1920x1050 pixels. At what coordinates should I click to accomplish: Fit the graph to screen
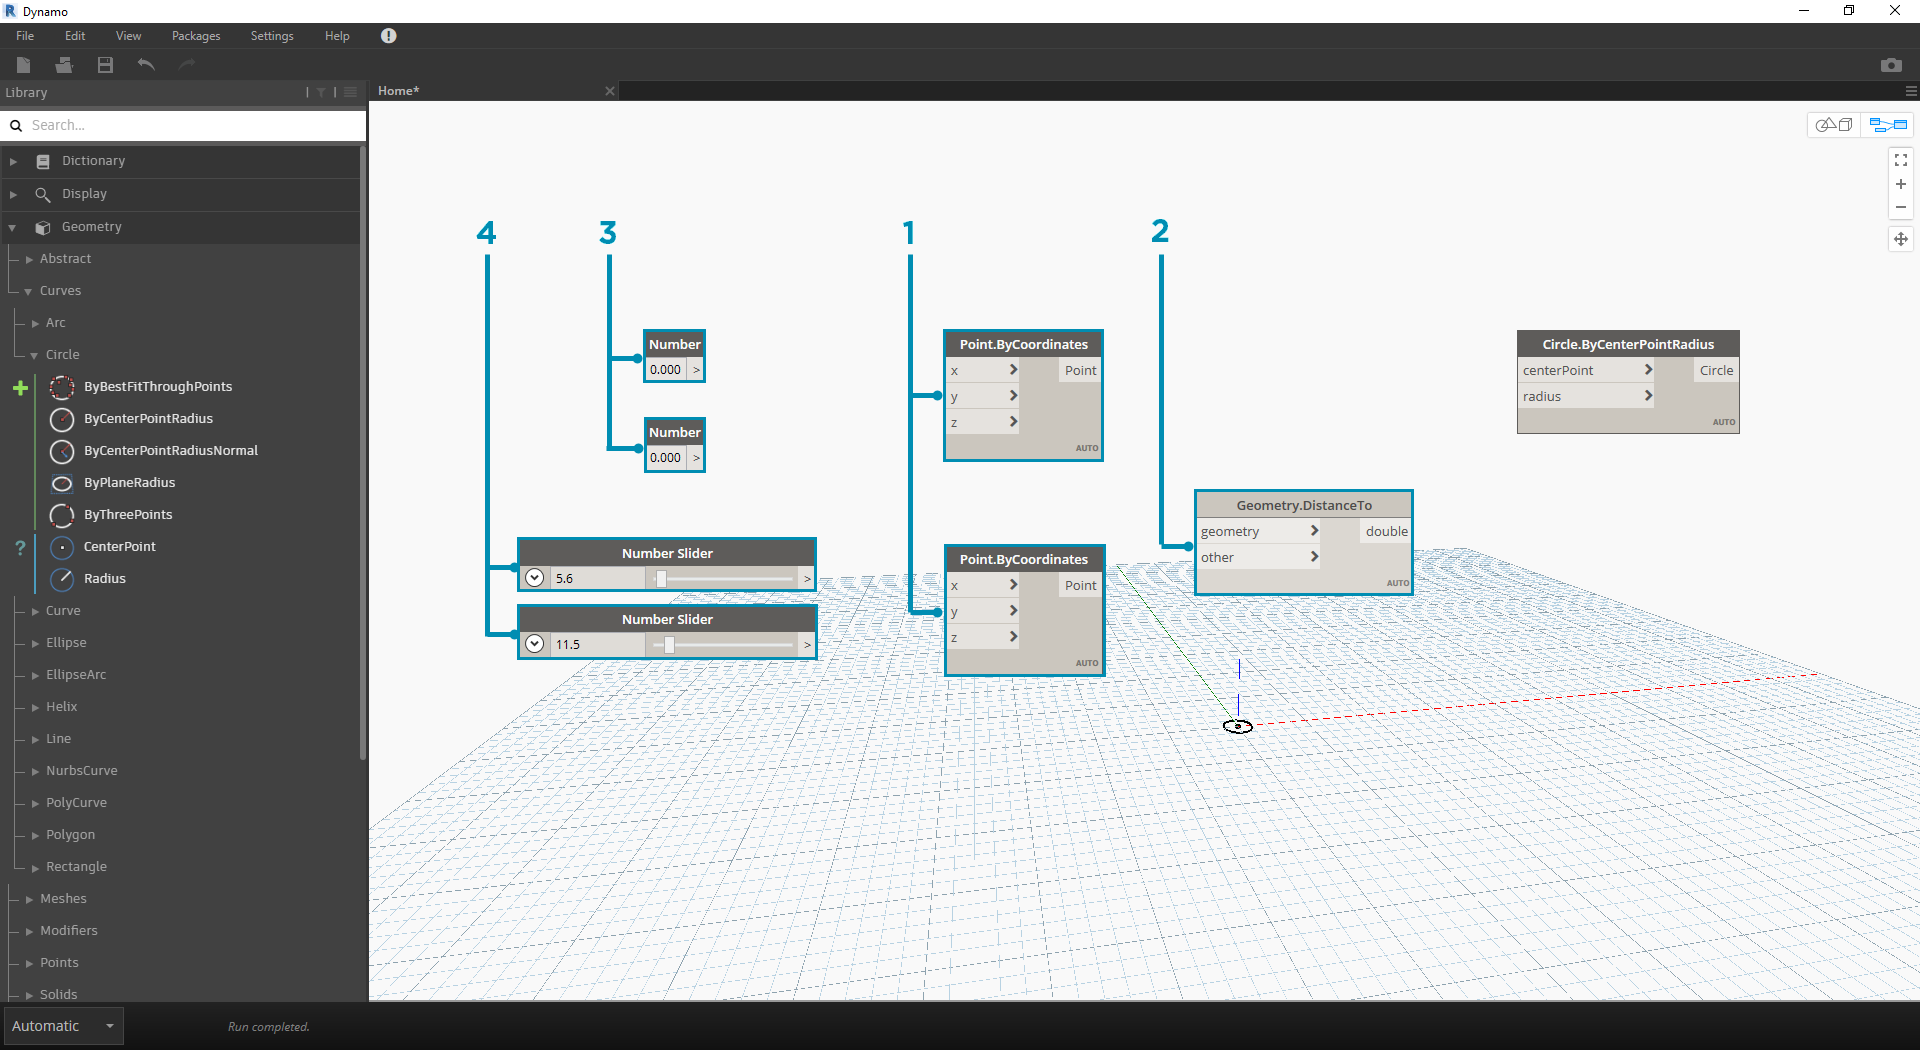coord(1901,160)
